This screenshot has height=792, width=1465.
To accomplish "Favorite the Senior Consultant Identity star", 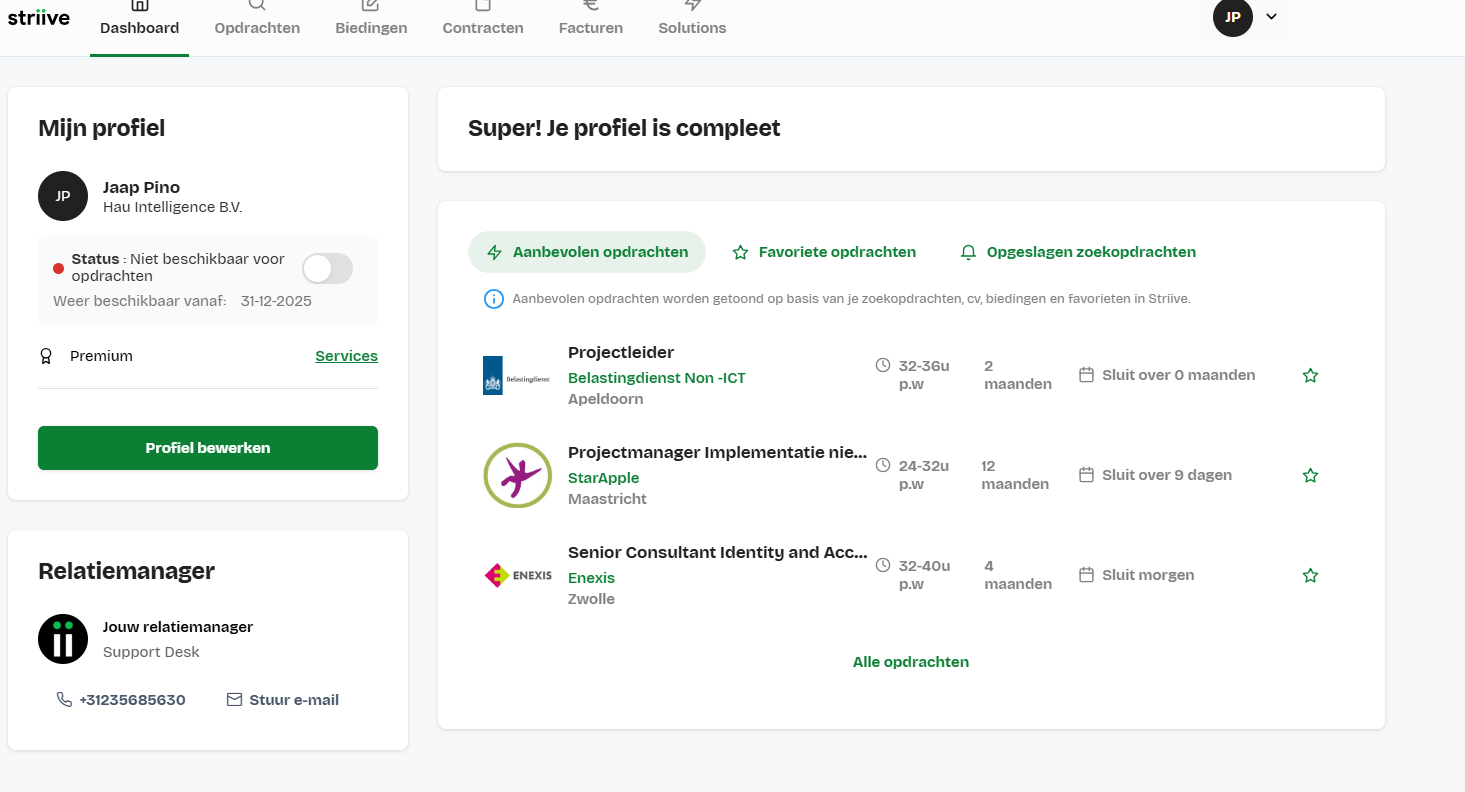I will [1310, 576].
